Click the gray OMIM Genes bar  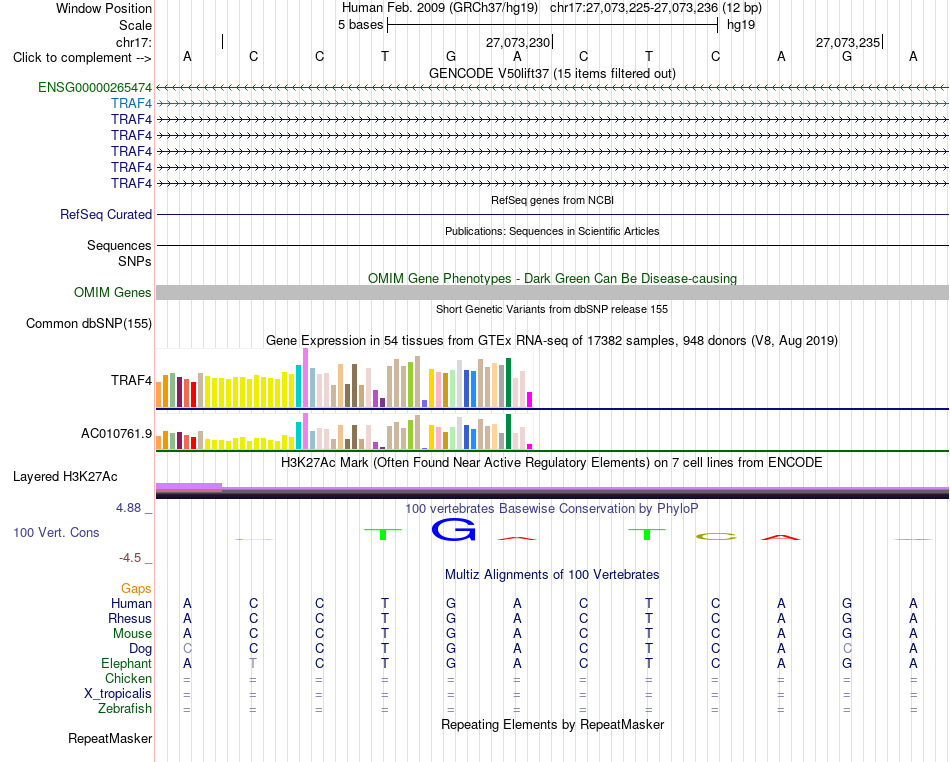(552, 293)
